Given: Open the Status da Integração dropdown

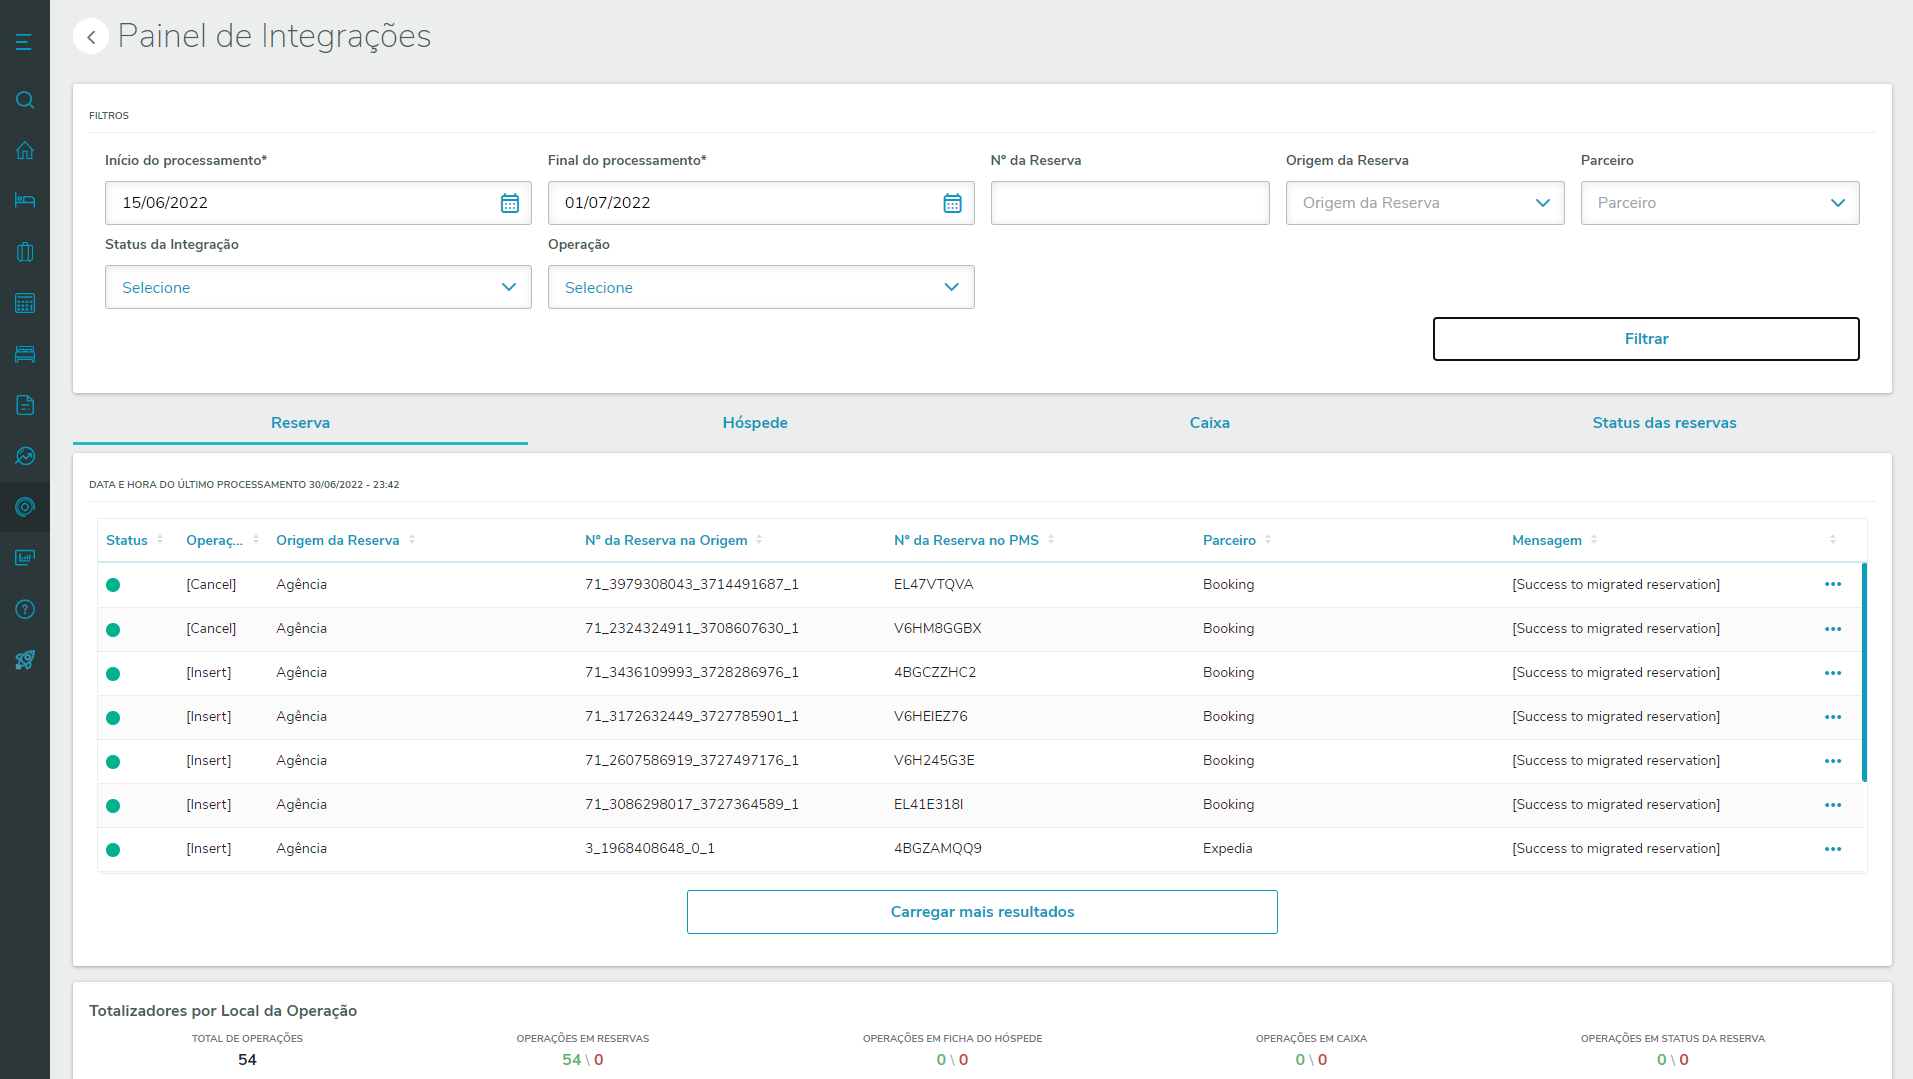Looking at the screenshot, I should click(318, 287).
